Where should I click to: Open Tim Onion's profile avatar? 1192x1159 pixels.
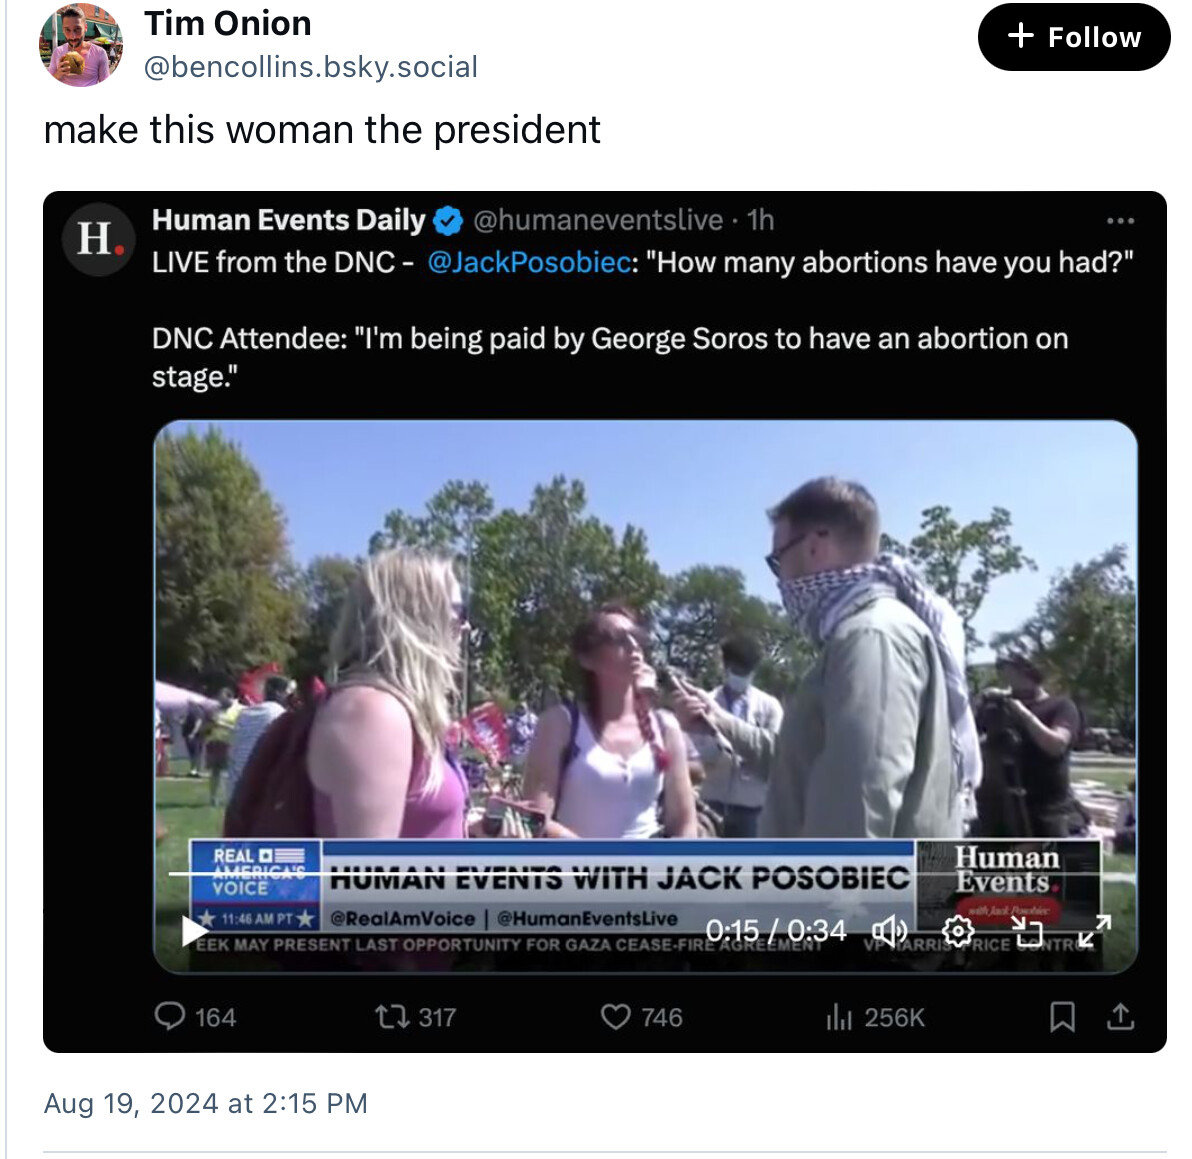[x=81, y=45]
